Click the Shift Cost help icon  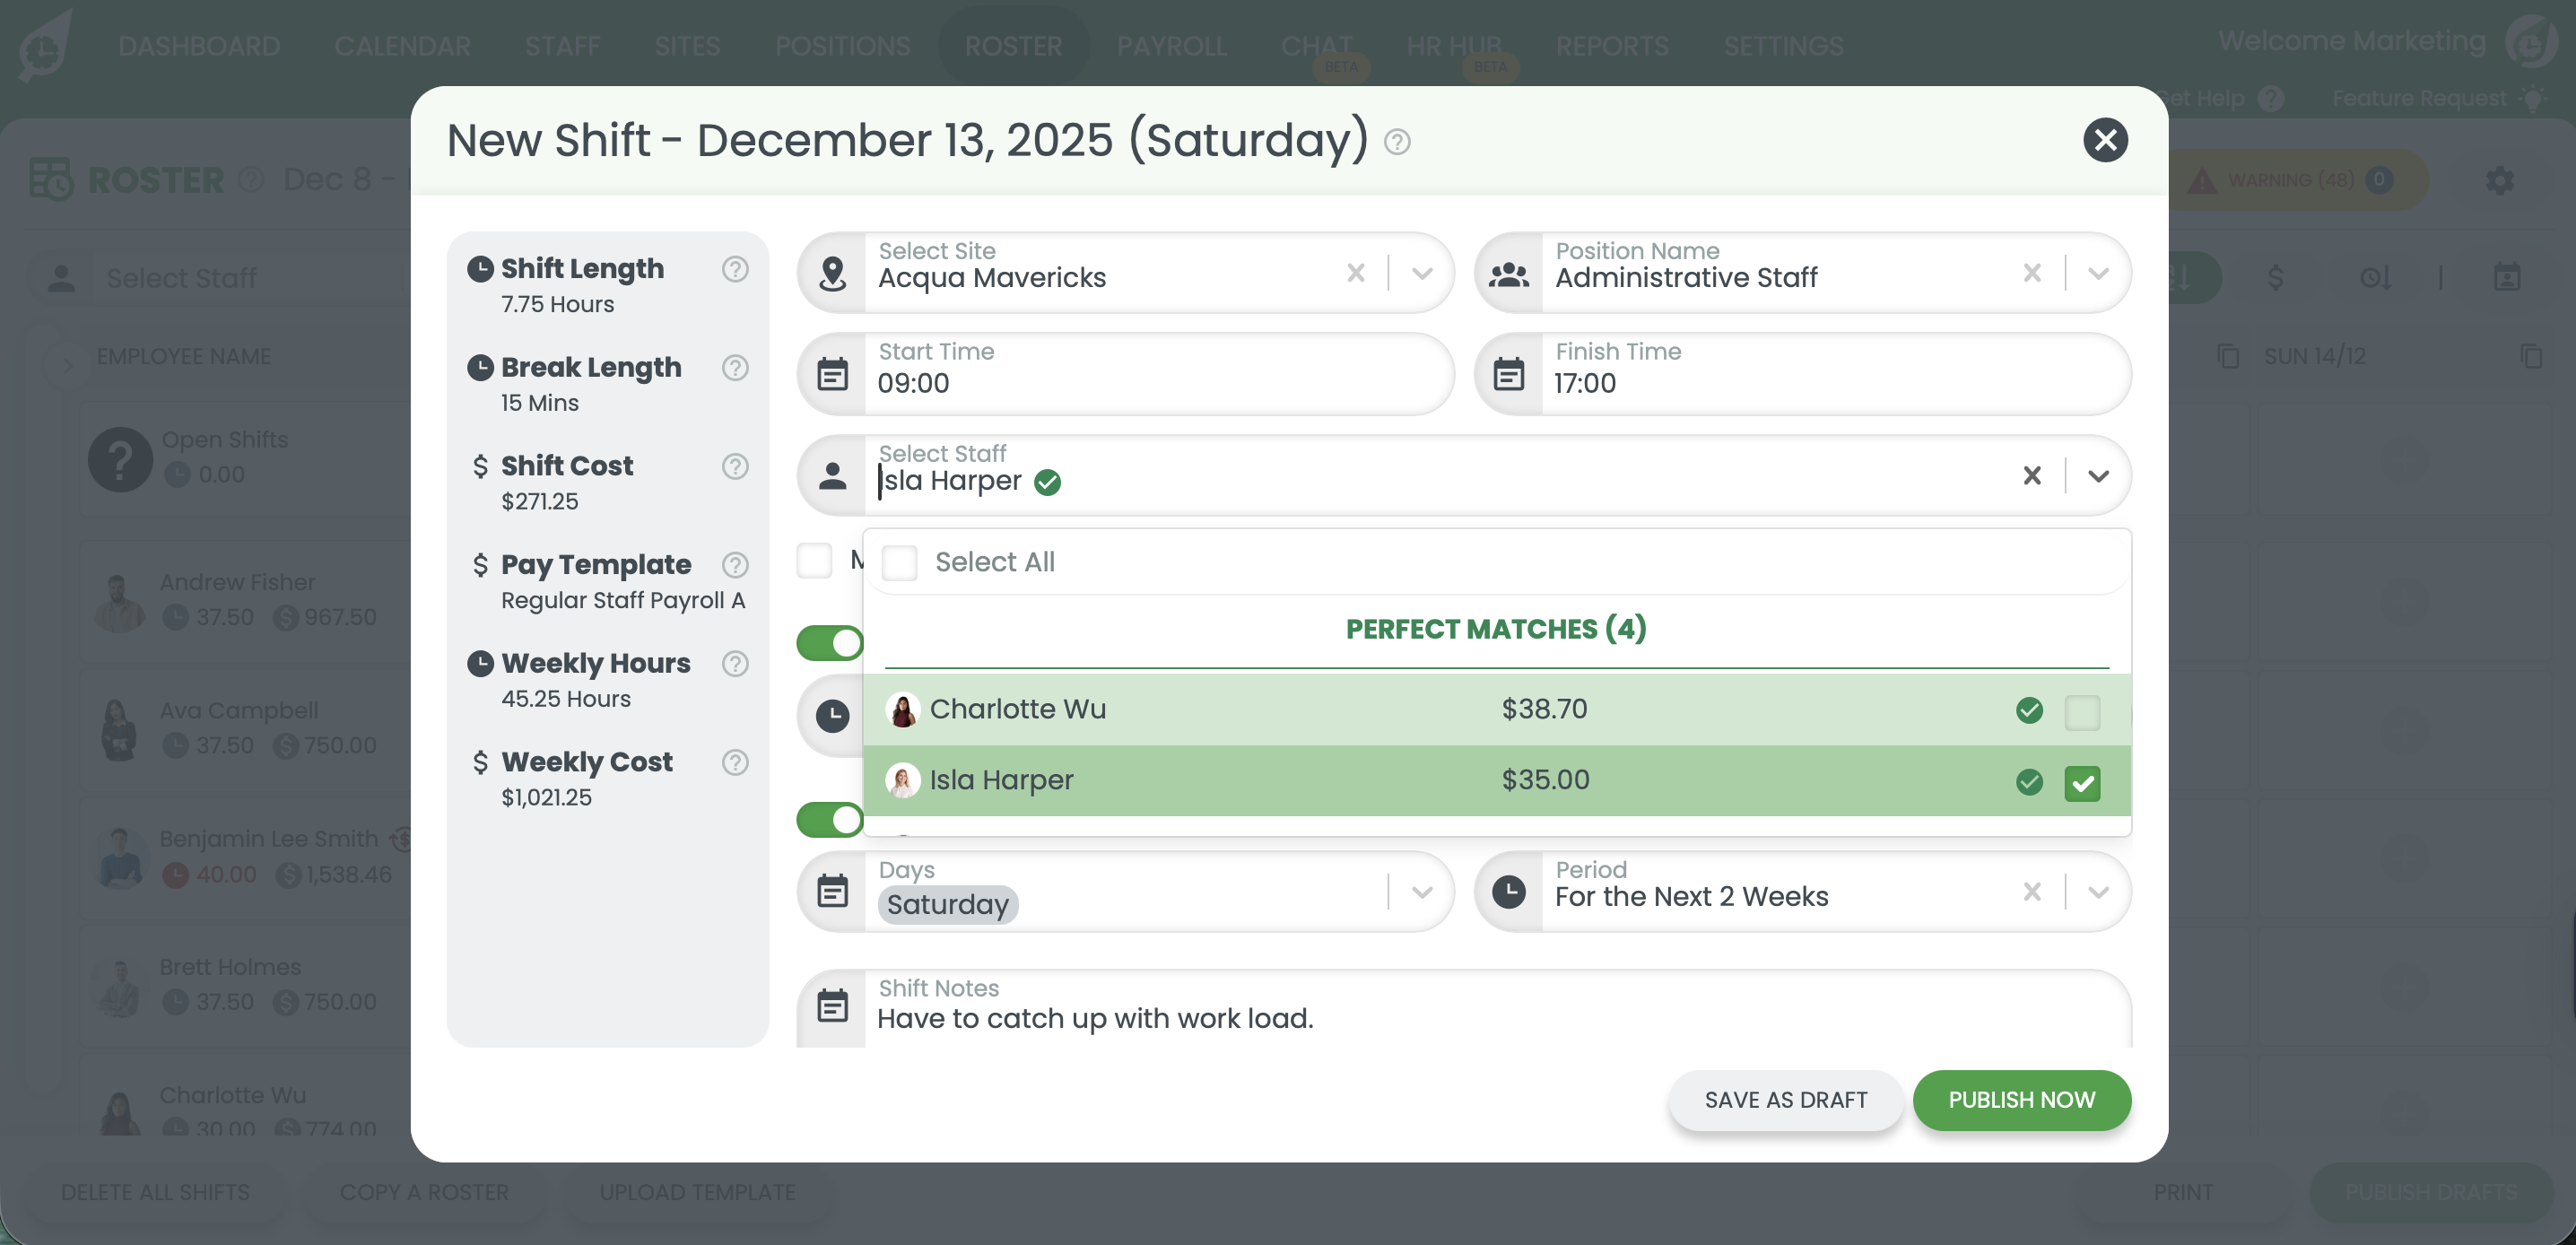tap(735, 466)
